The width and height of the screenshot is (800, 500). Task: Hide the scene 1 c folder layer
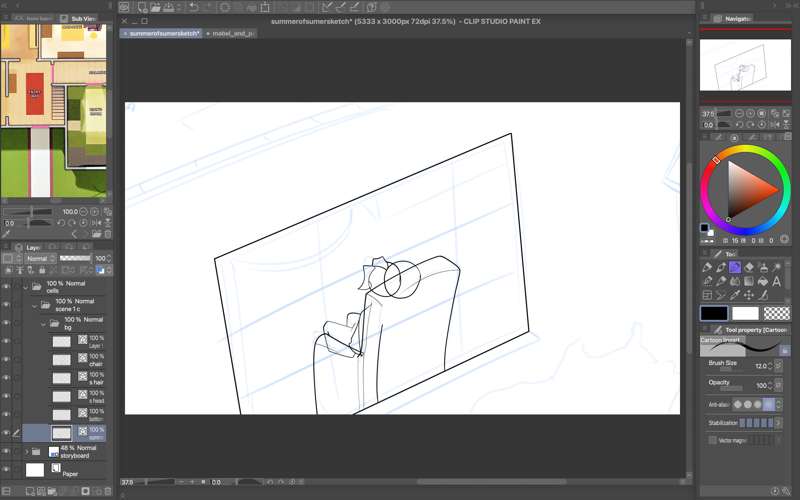click(6, 305)
